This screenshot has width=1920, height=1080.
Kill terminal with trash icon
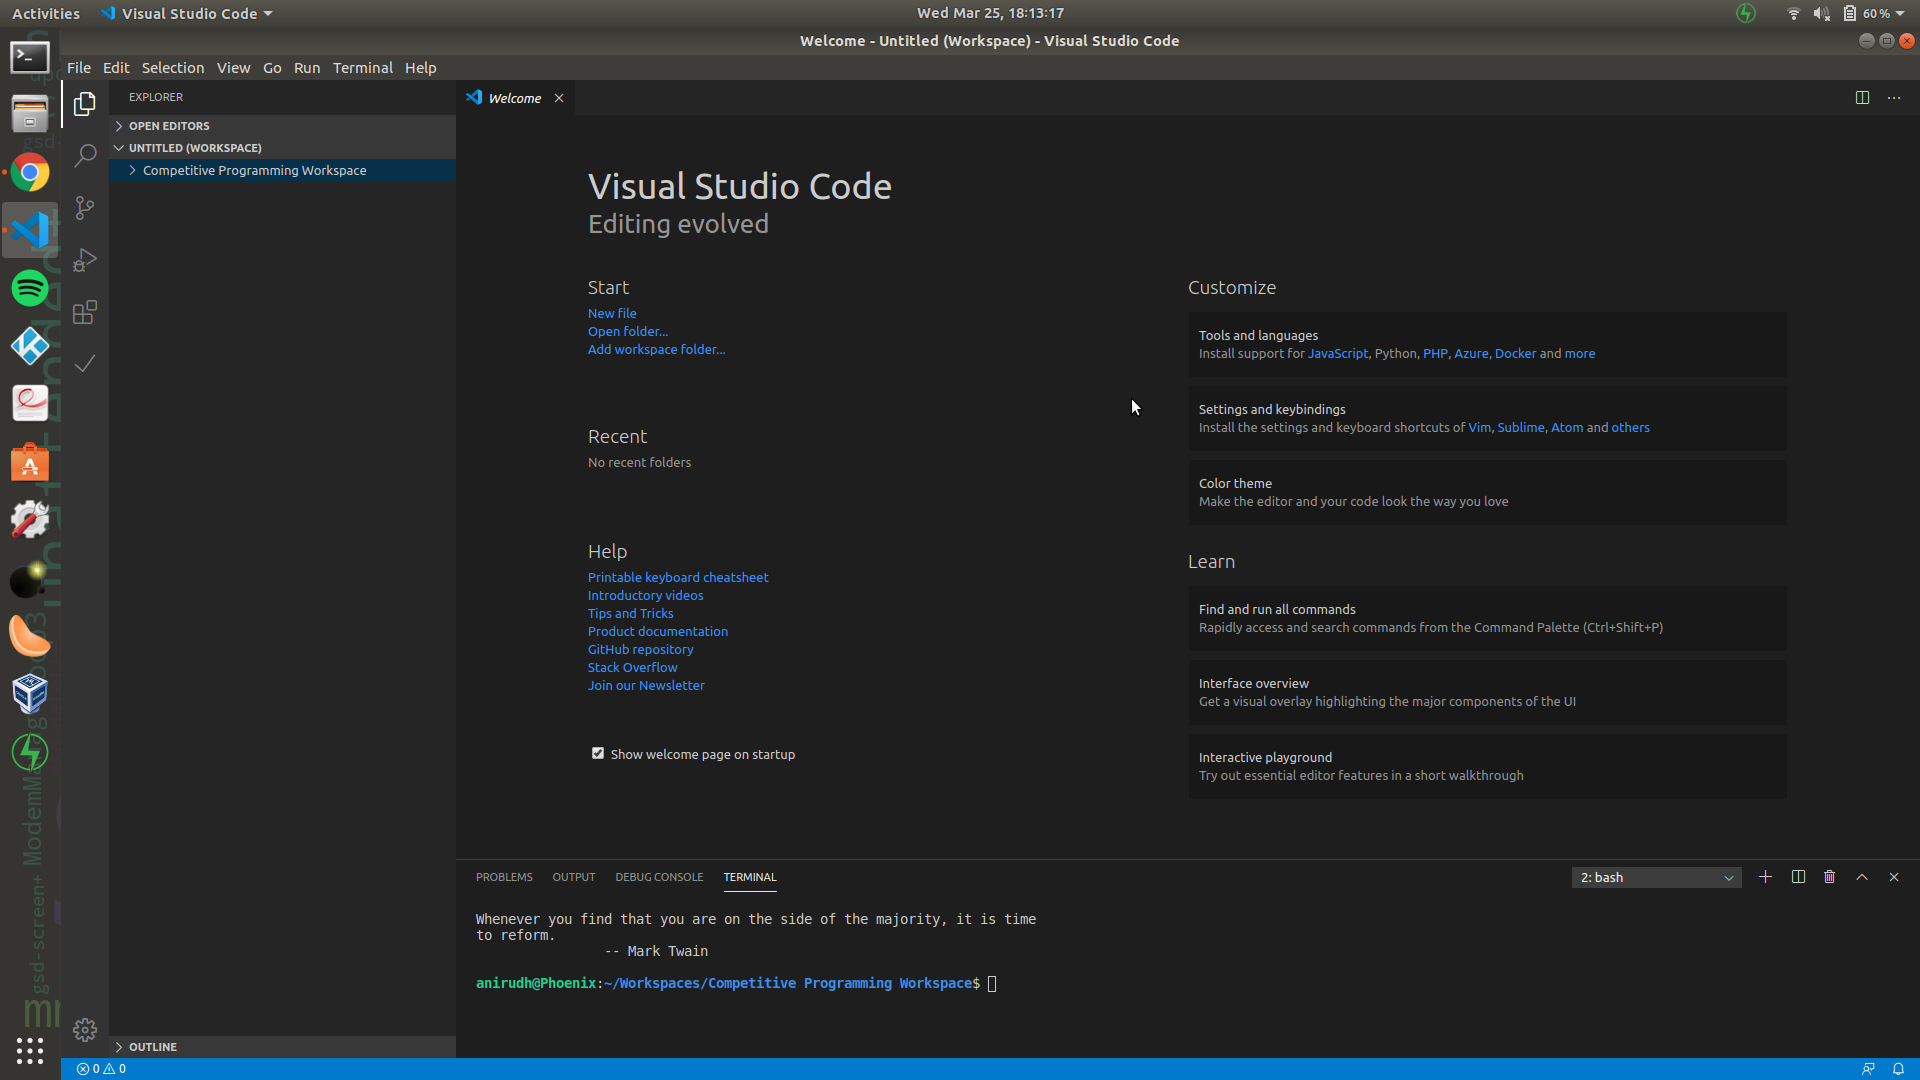point(1830,877)
